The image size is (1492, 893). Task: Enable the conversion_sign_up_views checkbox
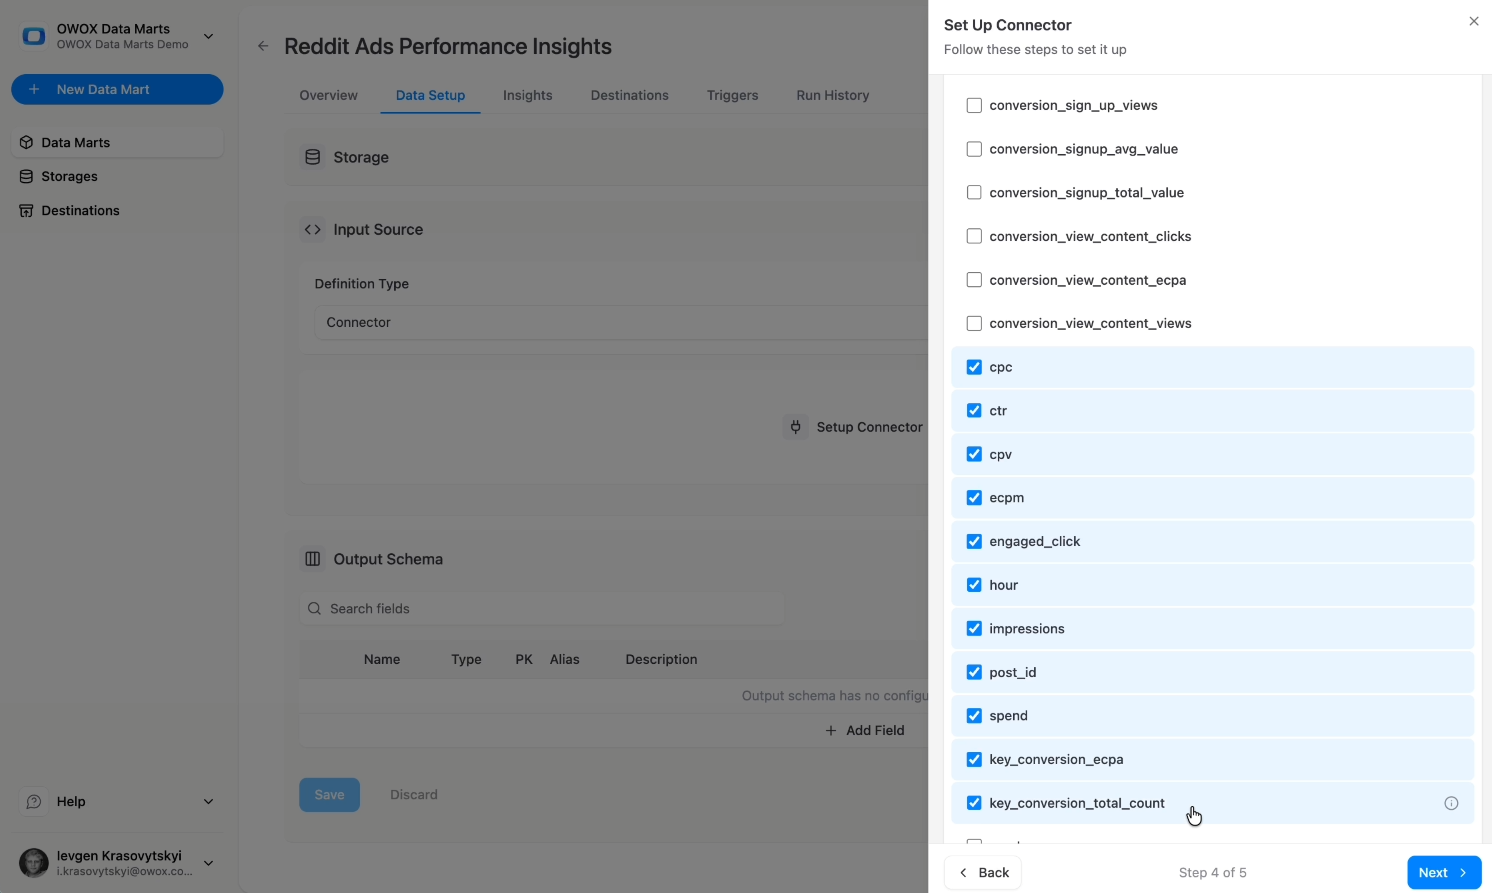[x=974, y=105]
